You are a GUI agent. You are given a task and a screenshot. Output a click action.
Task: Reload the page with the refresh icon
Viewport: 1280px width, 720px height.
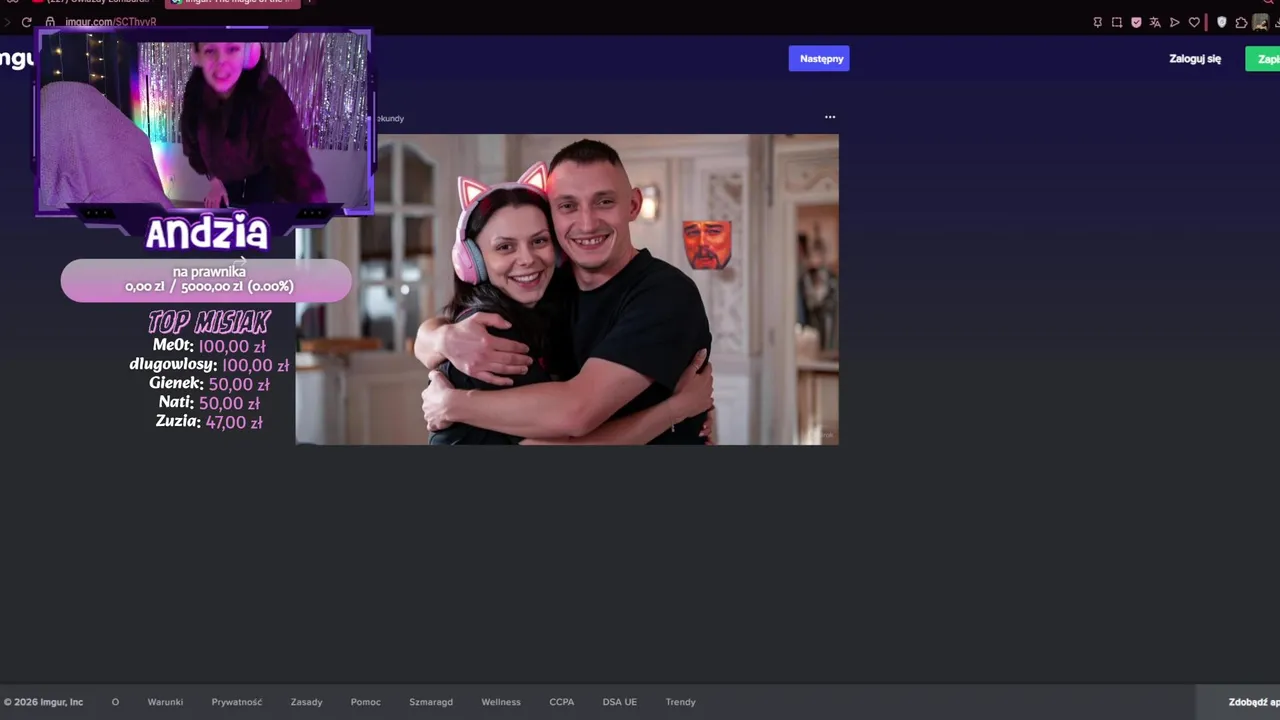[27, 22]
